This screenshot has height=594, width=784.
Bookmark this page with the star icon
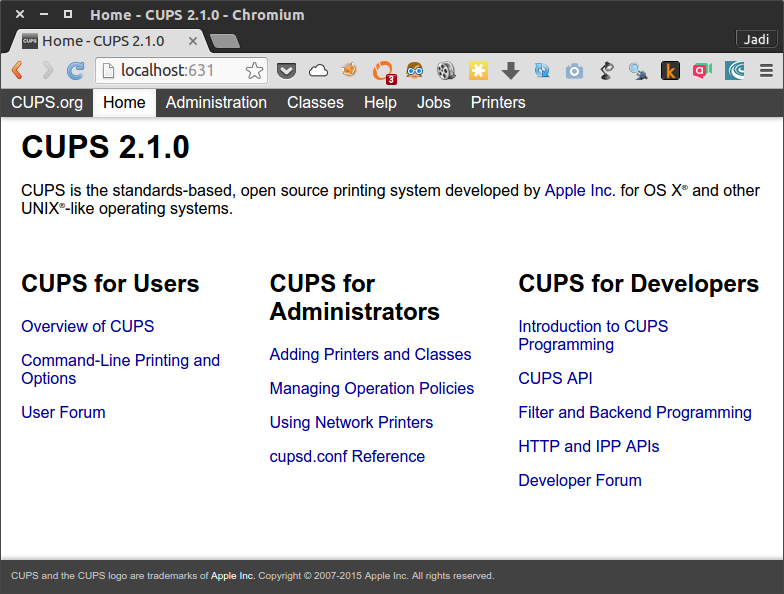255,71
